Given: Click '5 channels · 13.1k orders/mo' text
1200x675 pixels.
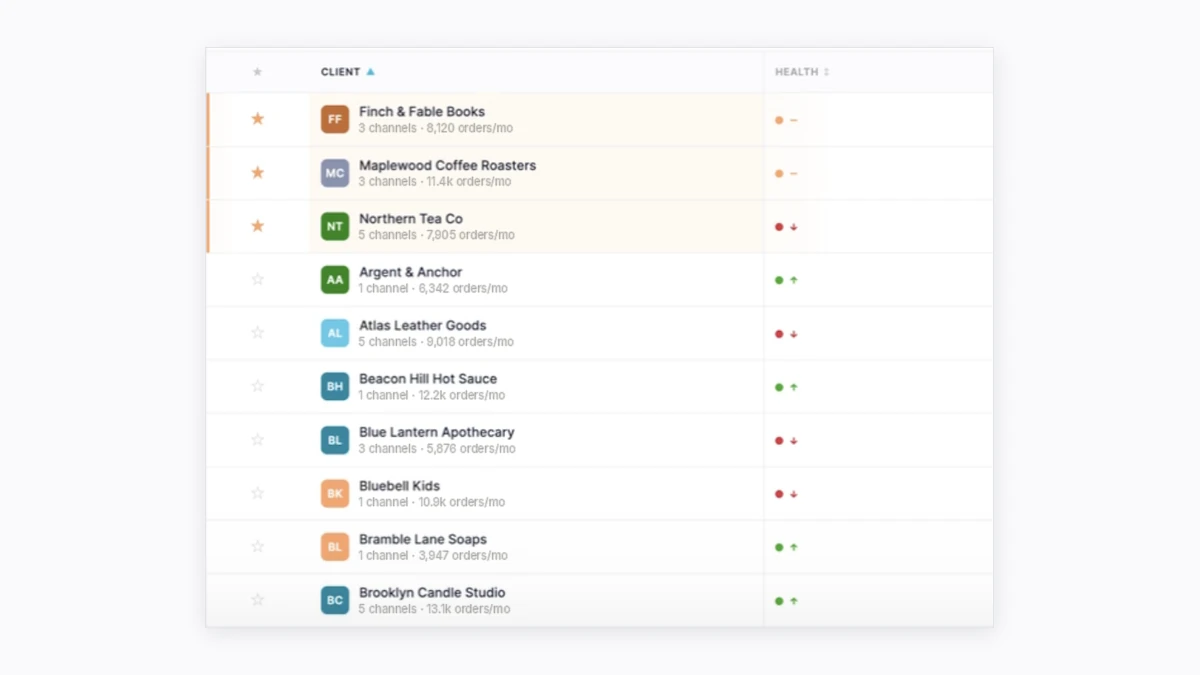Looking at the screenshot, I should click(435, 609).
